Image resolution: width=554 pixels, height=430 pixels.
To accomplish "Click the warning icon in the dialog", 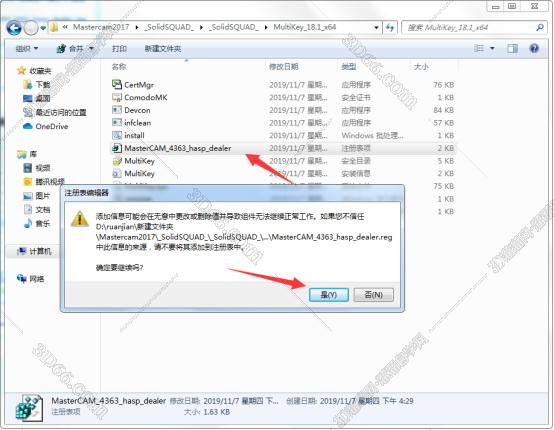I will click(80, 219).
